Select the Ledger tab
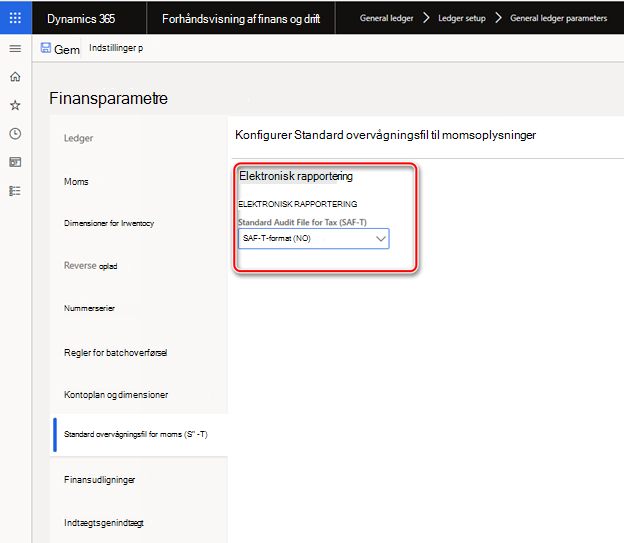The width and height of the screenshot is (624, 543). click(x=78, y=138)
